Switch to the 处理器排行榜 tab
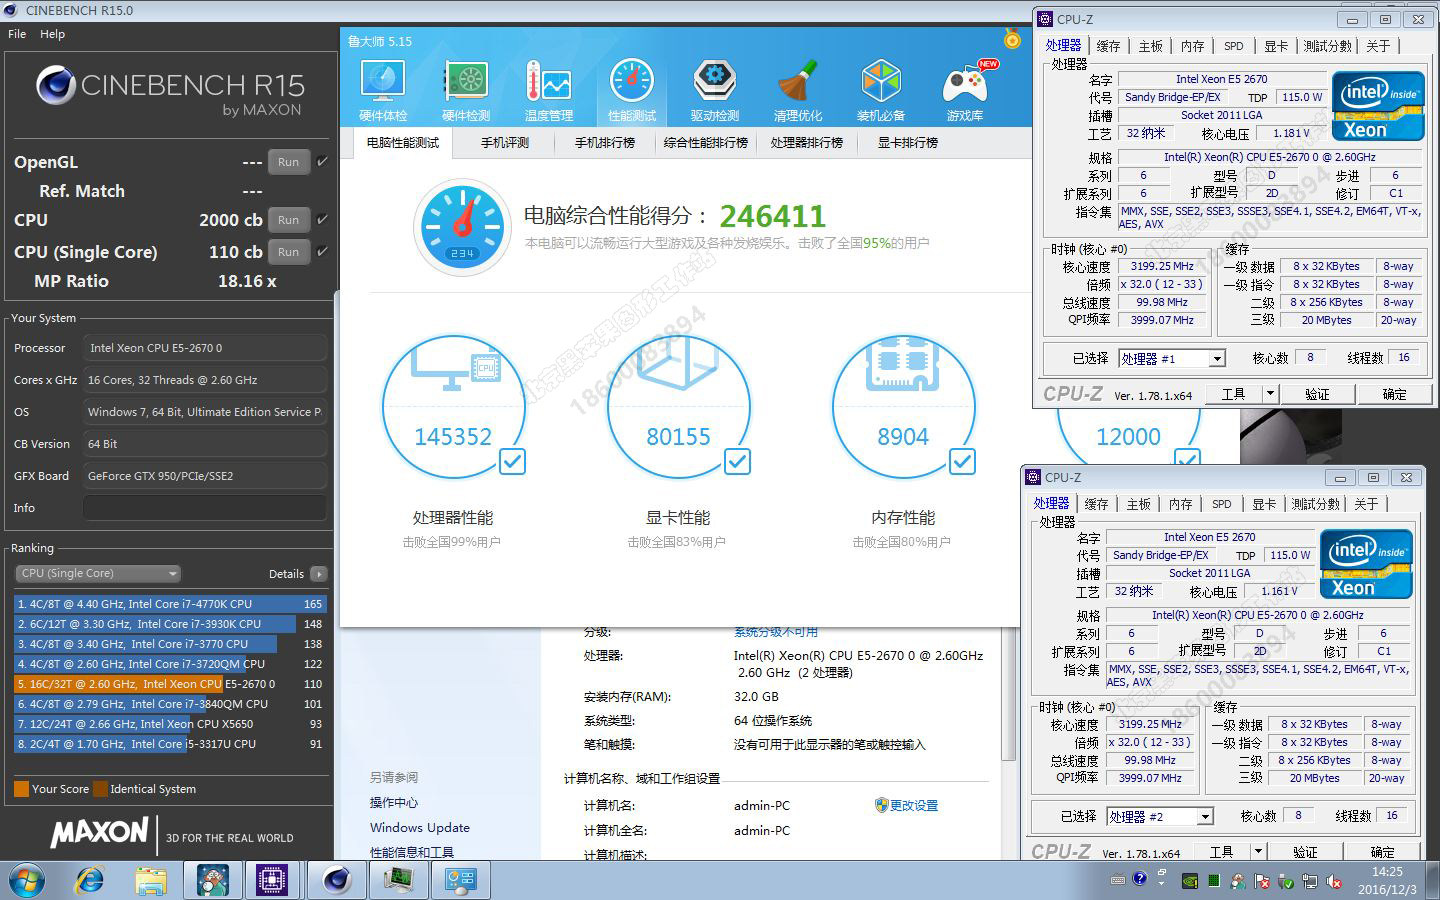The height and width of the screenshot is (900, 1440). pyautogui.click(x=806, y=143)
